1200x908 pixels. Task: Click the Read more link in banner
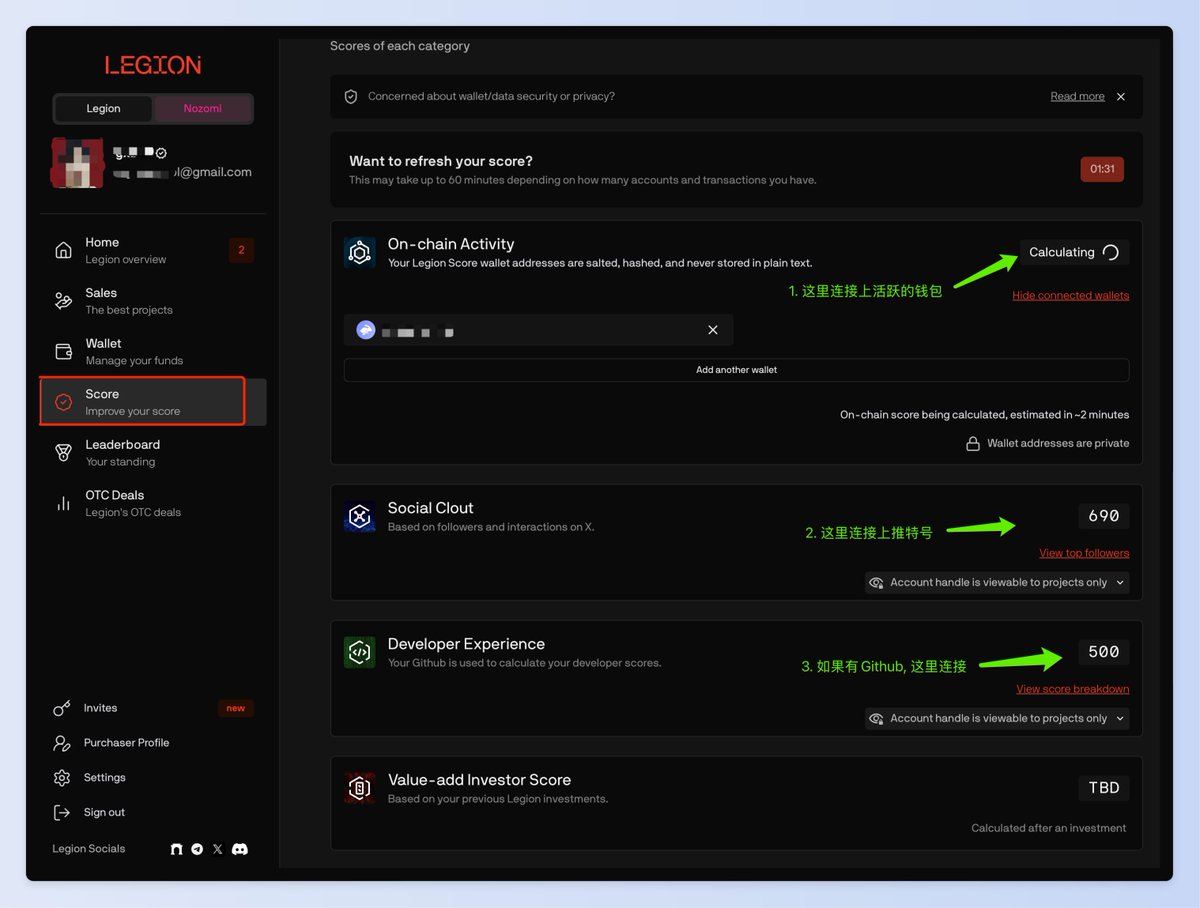point(1077,97)
